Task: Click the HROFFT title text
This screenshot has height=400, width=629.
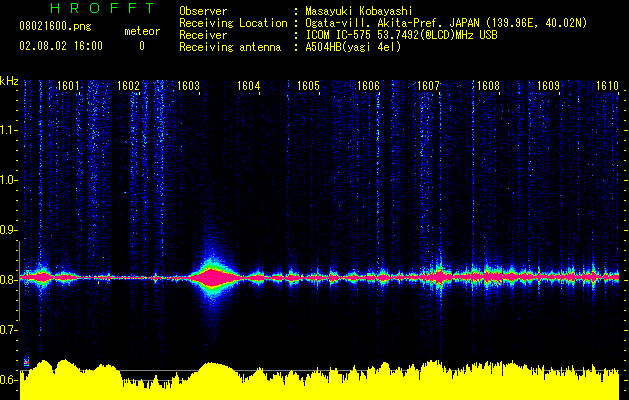Action: coord(102,8)
